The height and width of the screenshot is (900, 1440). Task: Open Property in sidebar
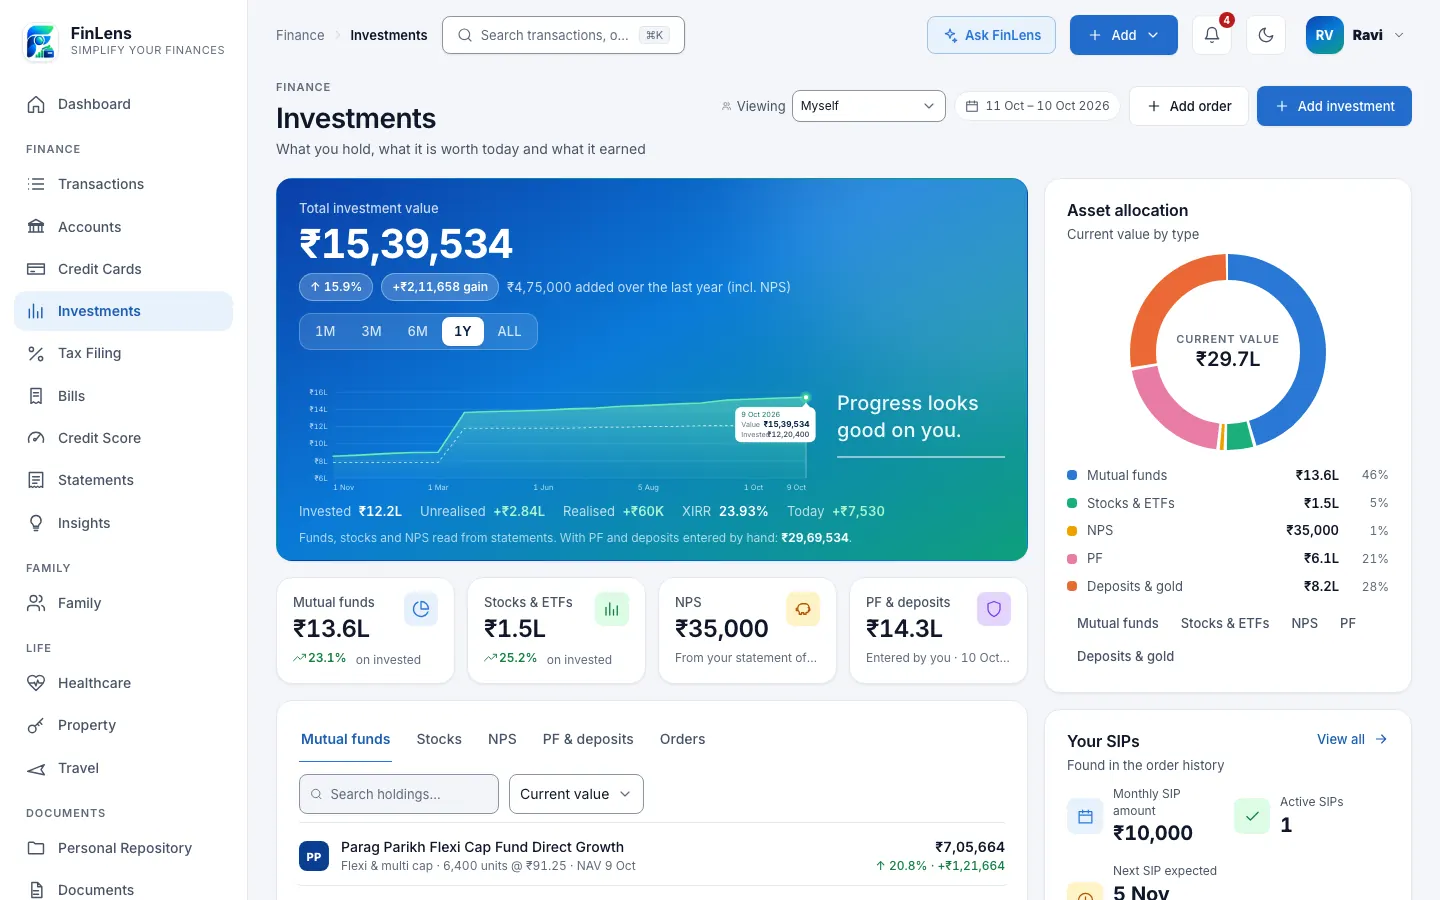[123, 725]
